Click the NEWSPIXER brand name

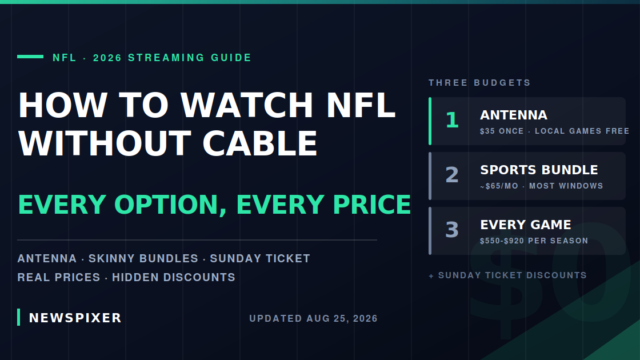coord(75,318)
